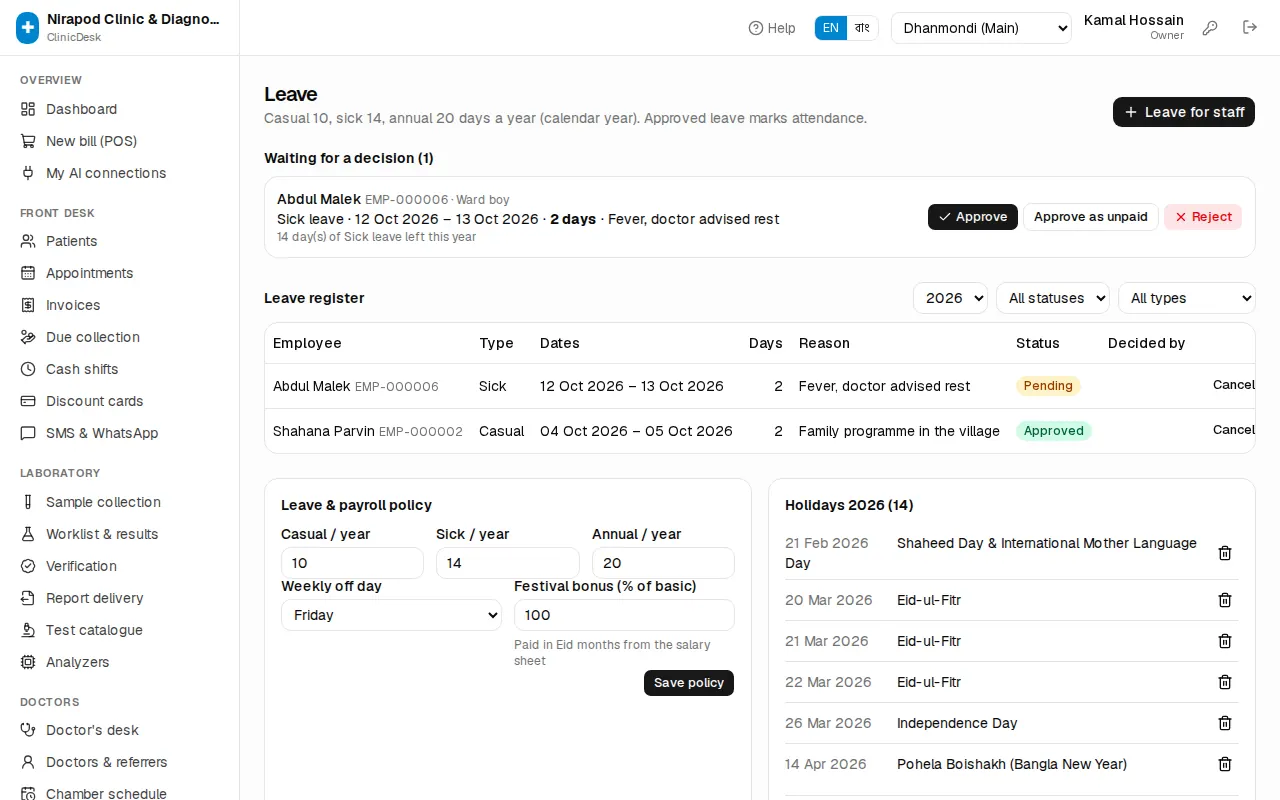Open the 2026 year filter dropdown
The width and height of the screenshot is (1280, 800).
tap(950, 298)
